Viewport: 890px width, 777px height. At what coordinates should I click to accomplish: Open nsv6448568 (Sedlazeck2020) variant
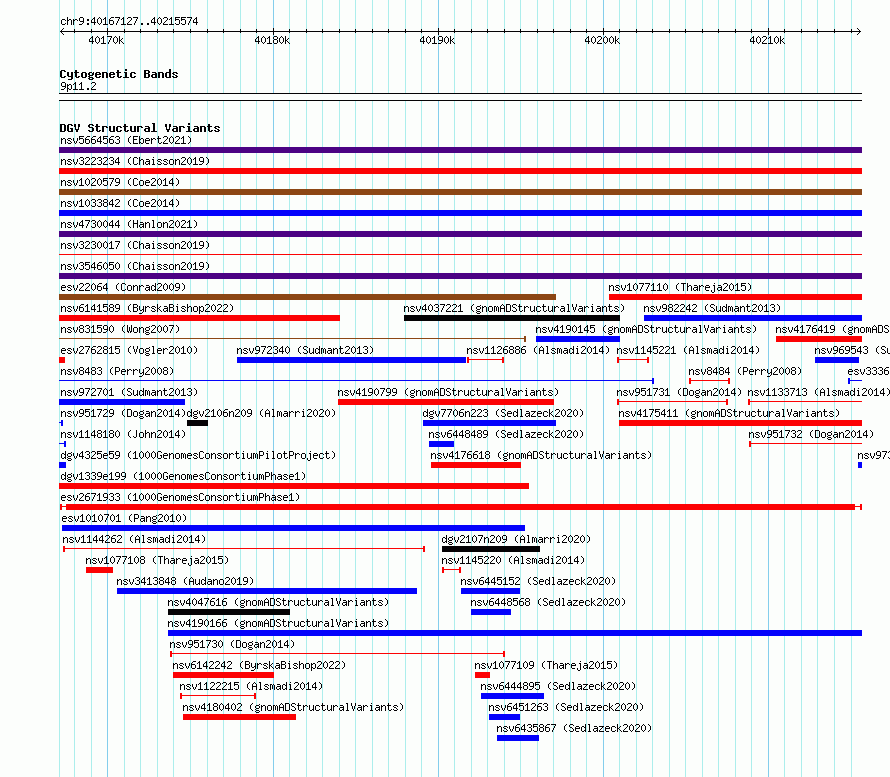click(548, 602)
